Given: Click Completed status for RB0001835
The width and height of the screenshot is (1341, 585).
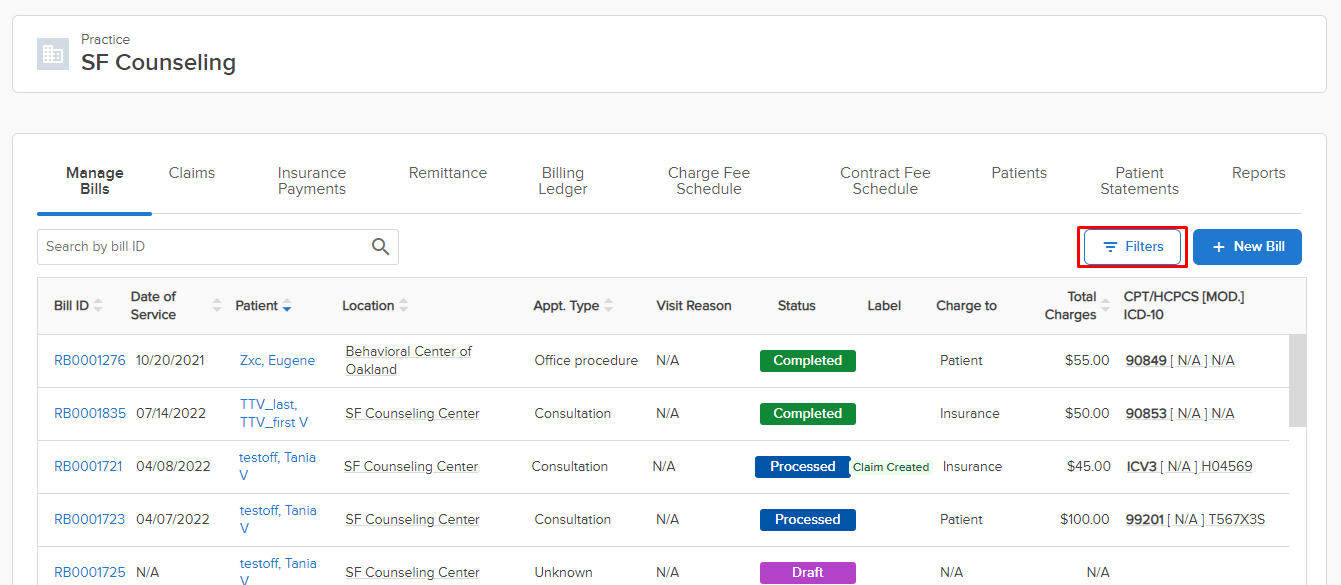Looking at the screenshot, I should (x=808, y=414).
